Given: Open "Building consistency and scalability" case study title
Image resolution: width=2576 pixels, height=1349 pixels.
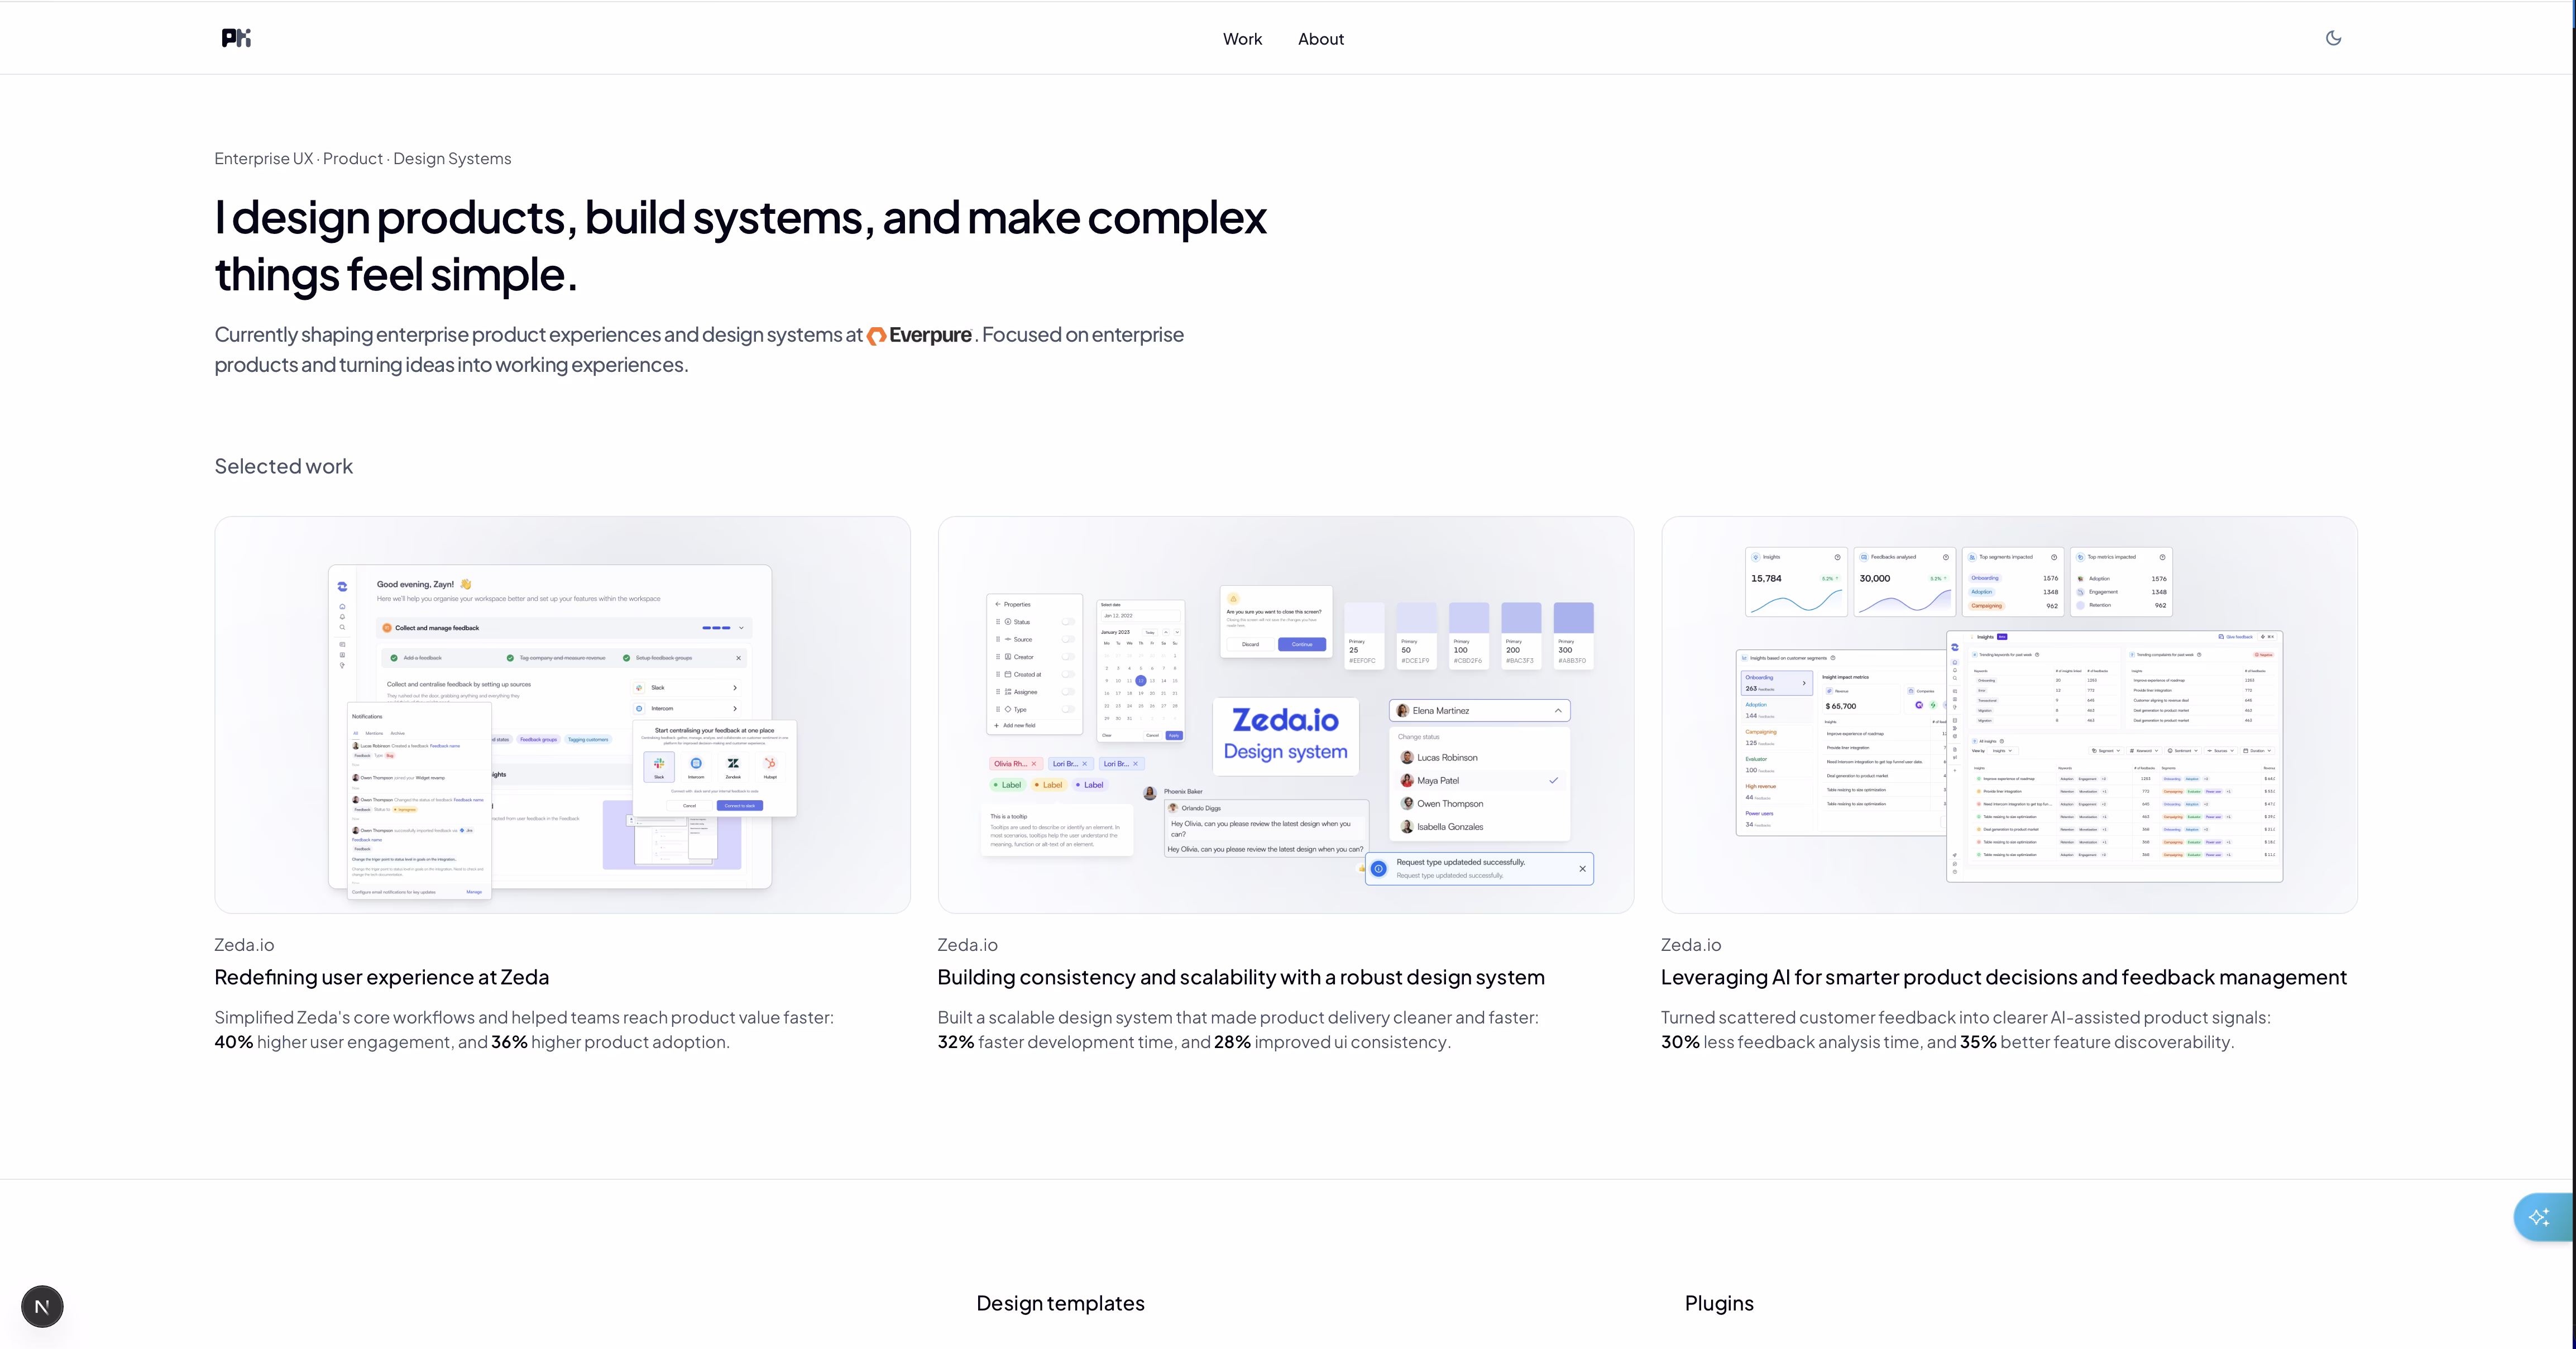Looking at the screenshot, I should (1240, 977).
